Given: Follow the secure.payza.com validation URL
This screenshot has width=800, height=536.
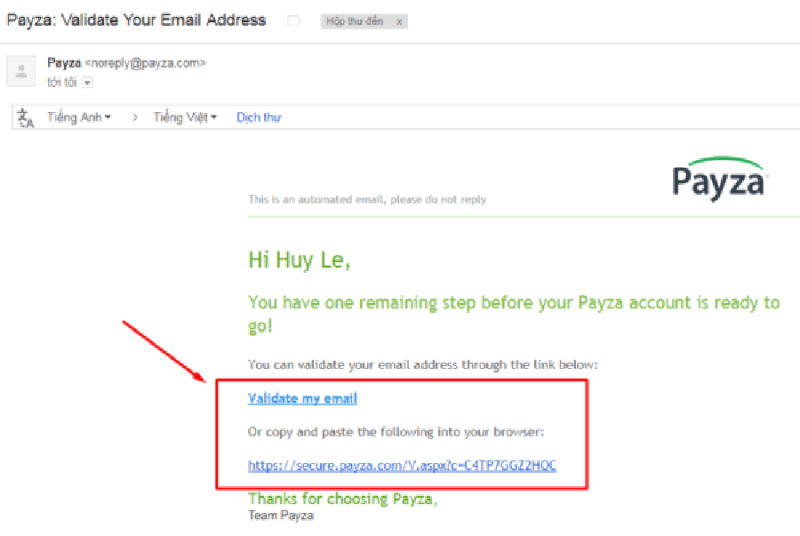Looking at the screenshot, I should tap(402, 465).
